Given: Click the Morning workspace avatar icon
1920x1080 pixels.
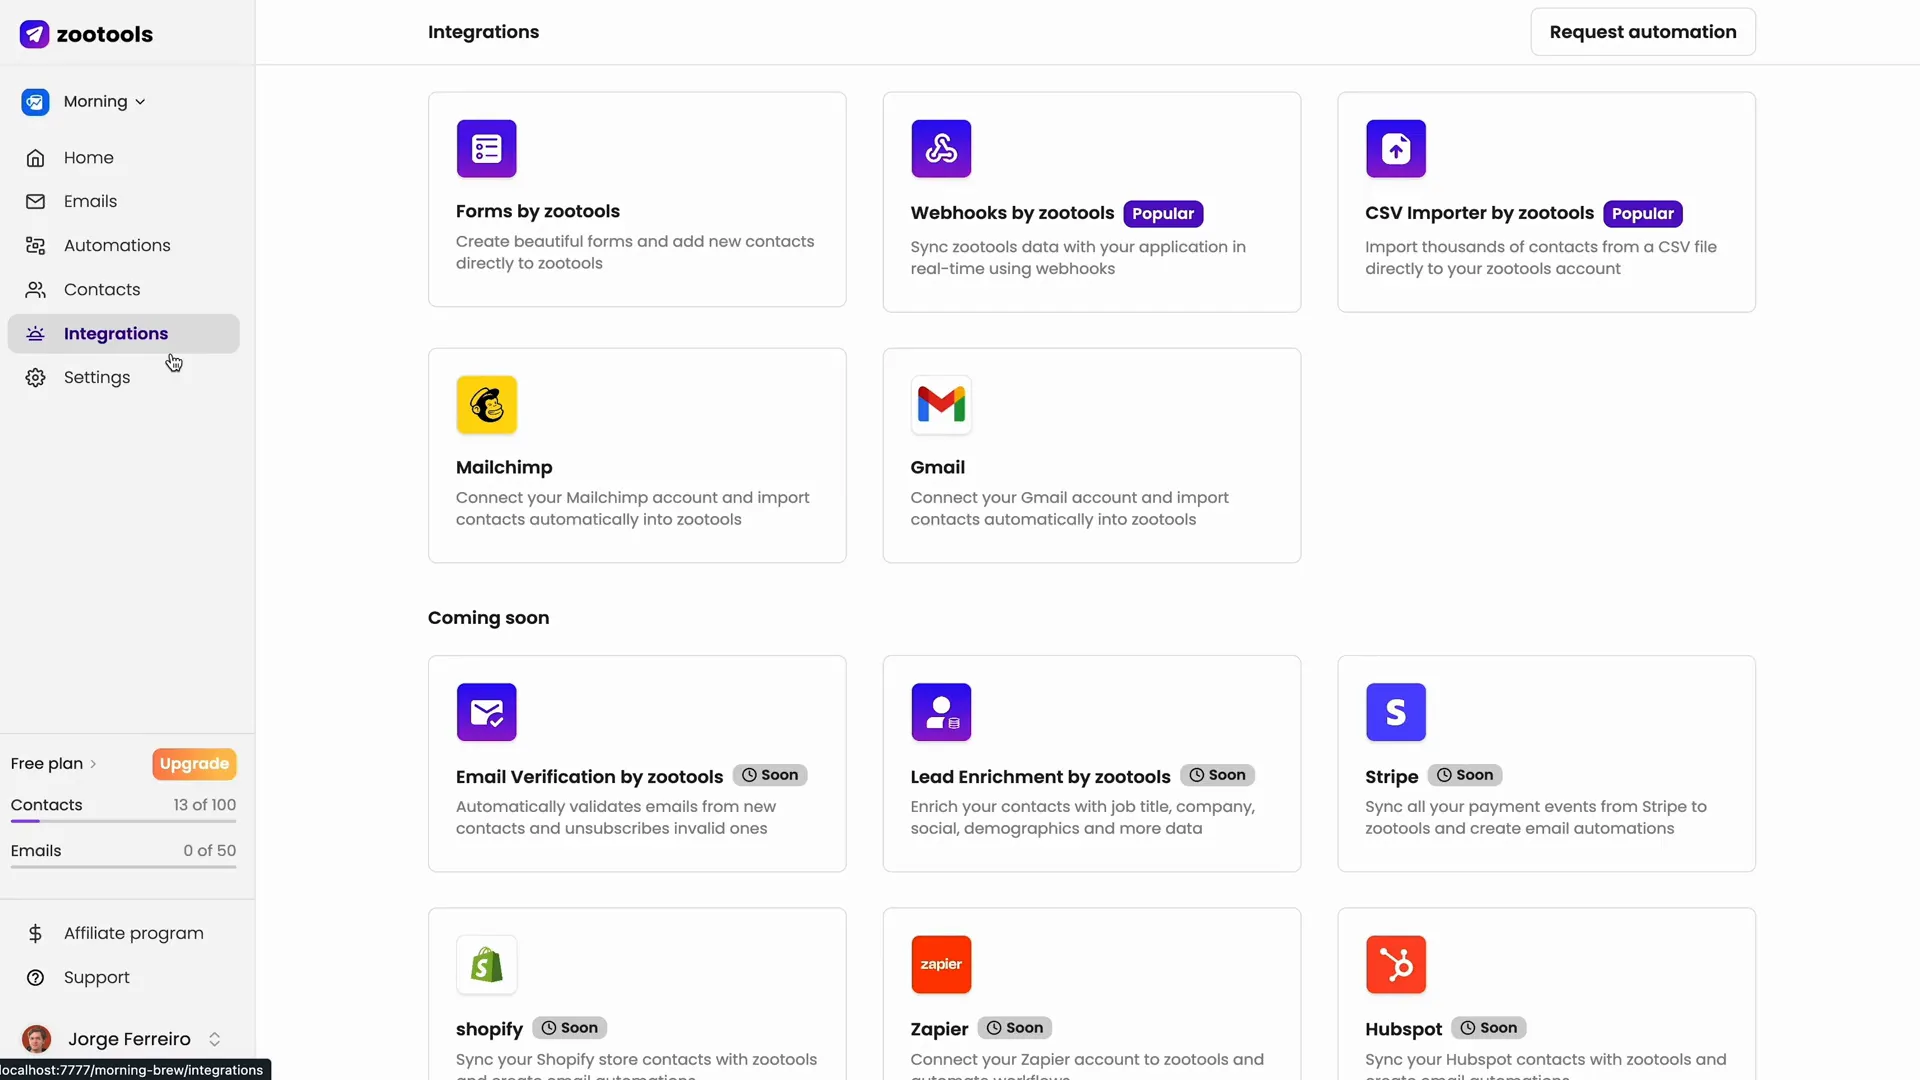Looking at the screenshot, I should pos(35,102).
